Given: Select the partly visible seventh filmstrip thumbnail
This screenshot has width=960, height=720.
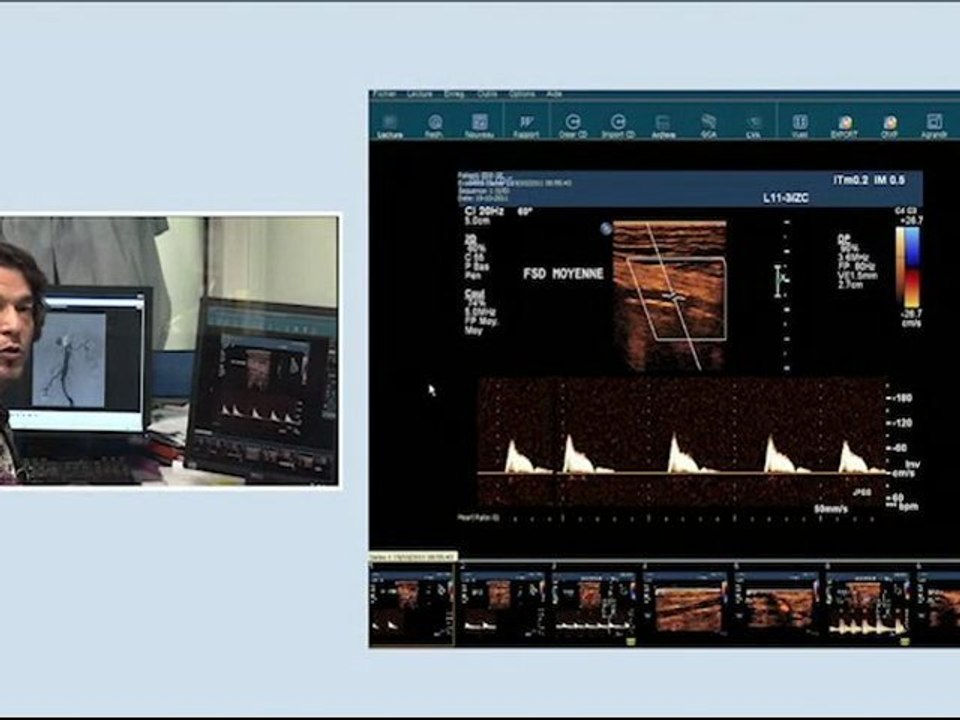Looking at the screenshot, I should [939, 604].
